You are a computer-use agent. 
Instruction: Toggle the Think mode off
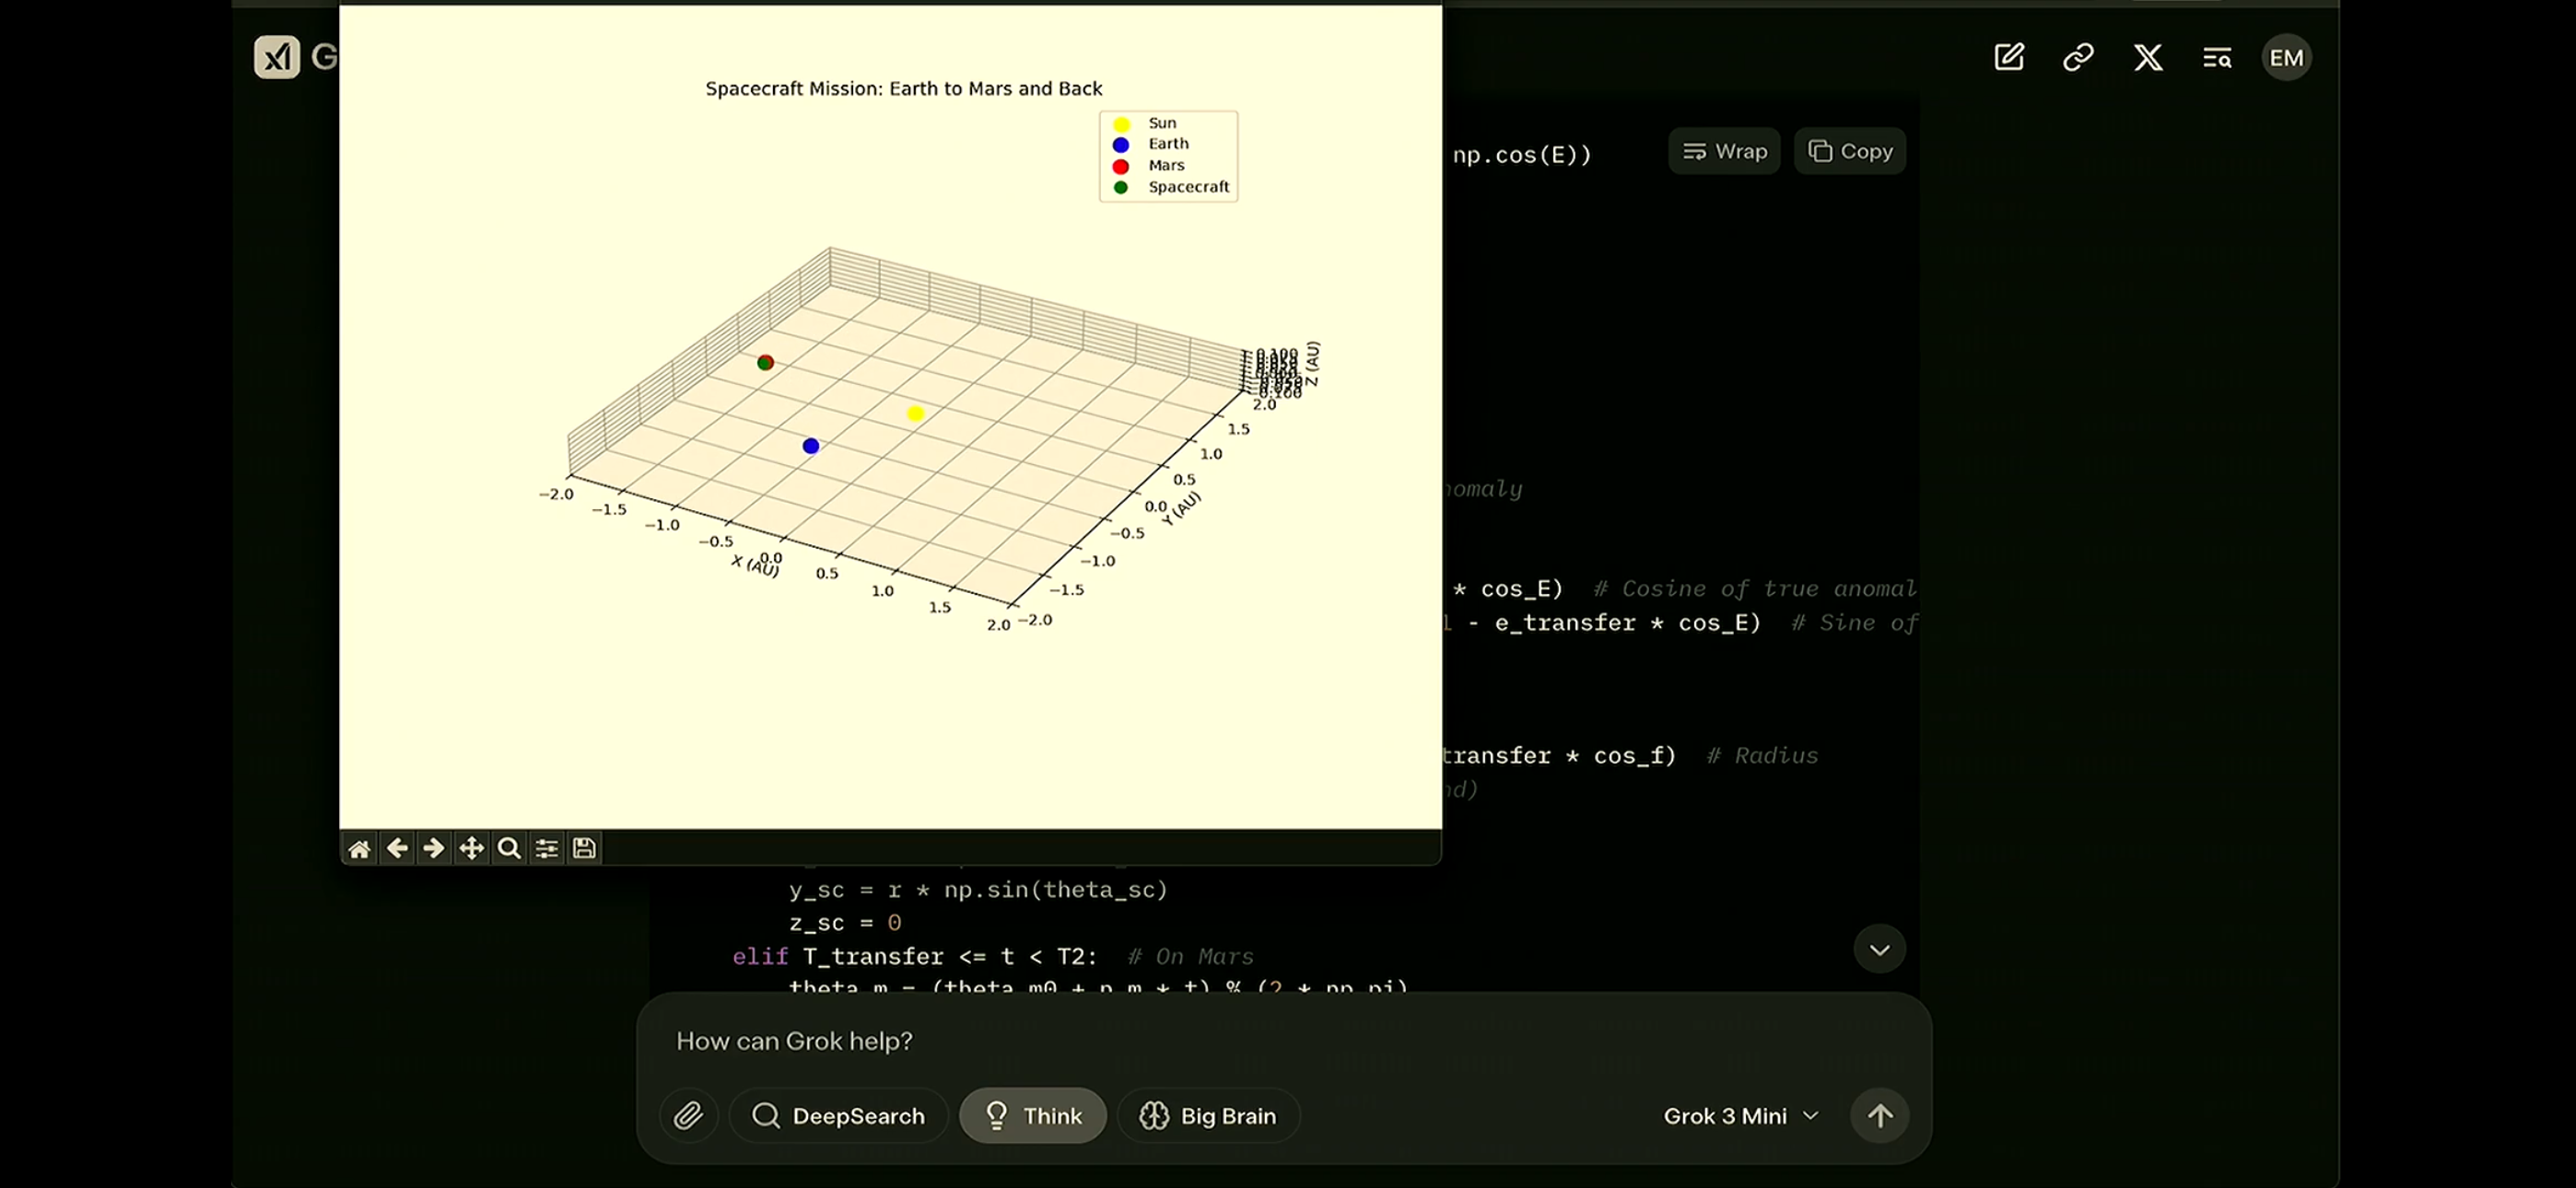click(1032, 1116)
